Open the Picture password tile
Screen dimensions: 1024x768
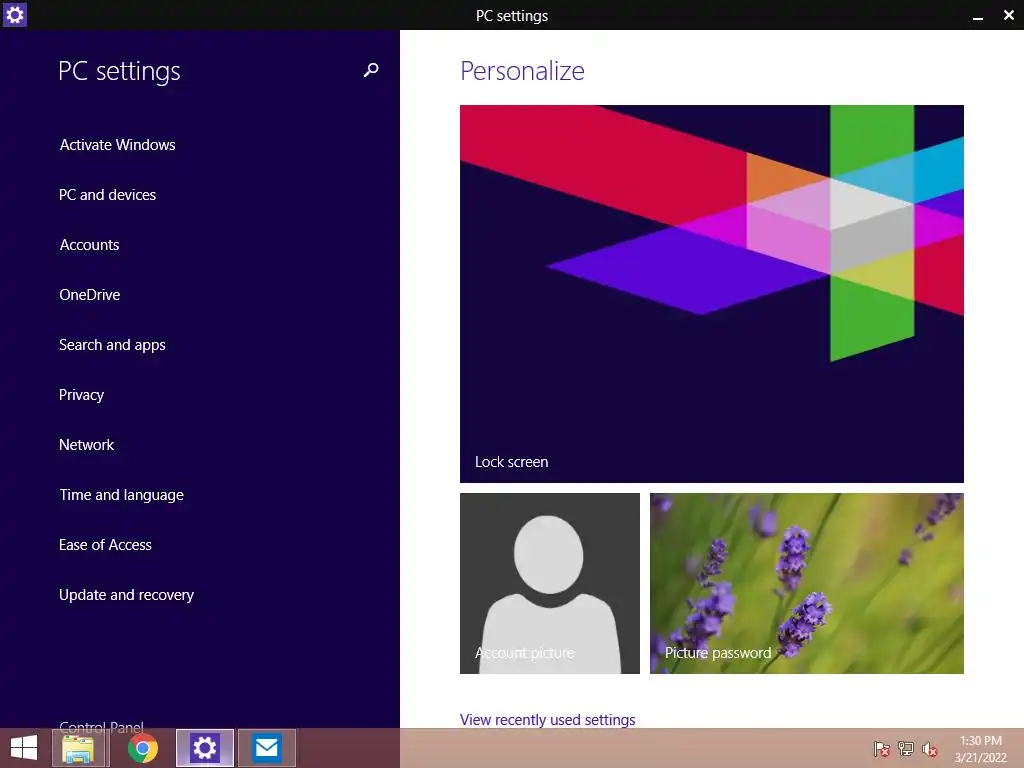coord(807,583)
